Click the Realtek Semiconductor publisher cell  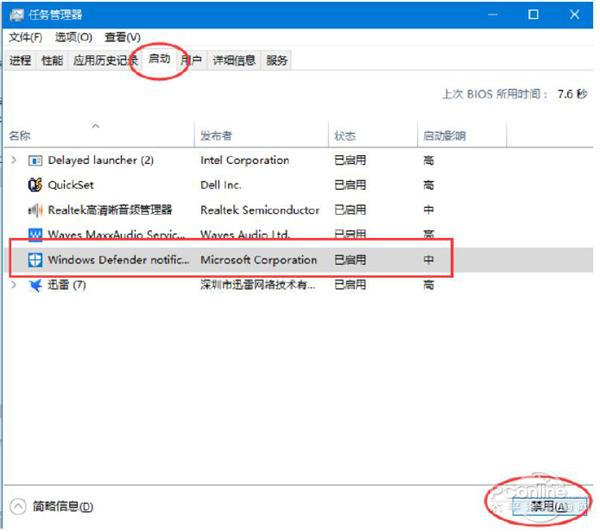click(259, 210)
